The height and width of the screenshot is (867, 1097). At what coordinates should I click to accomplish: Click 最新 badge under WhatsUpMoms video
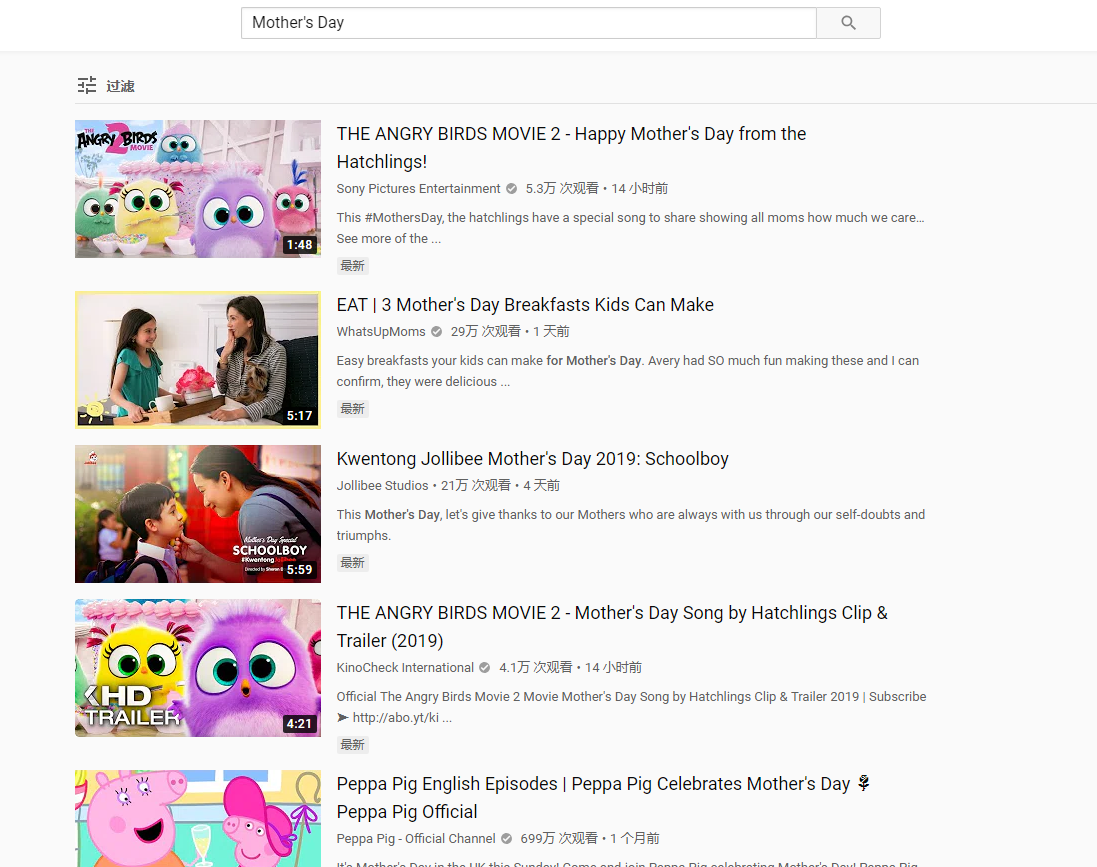[x=353, y=409]
